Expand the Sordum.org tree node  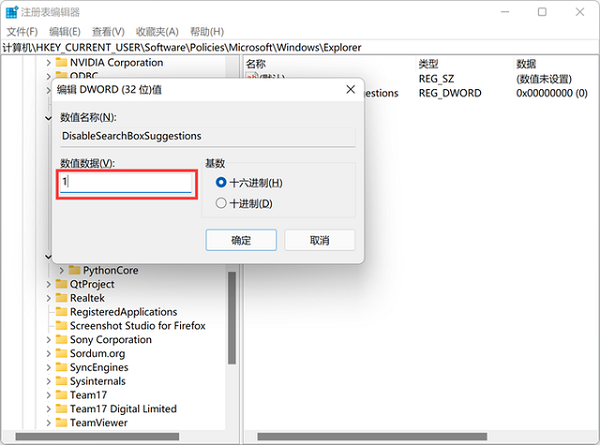pyautogui.click(x=48, y=354)
